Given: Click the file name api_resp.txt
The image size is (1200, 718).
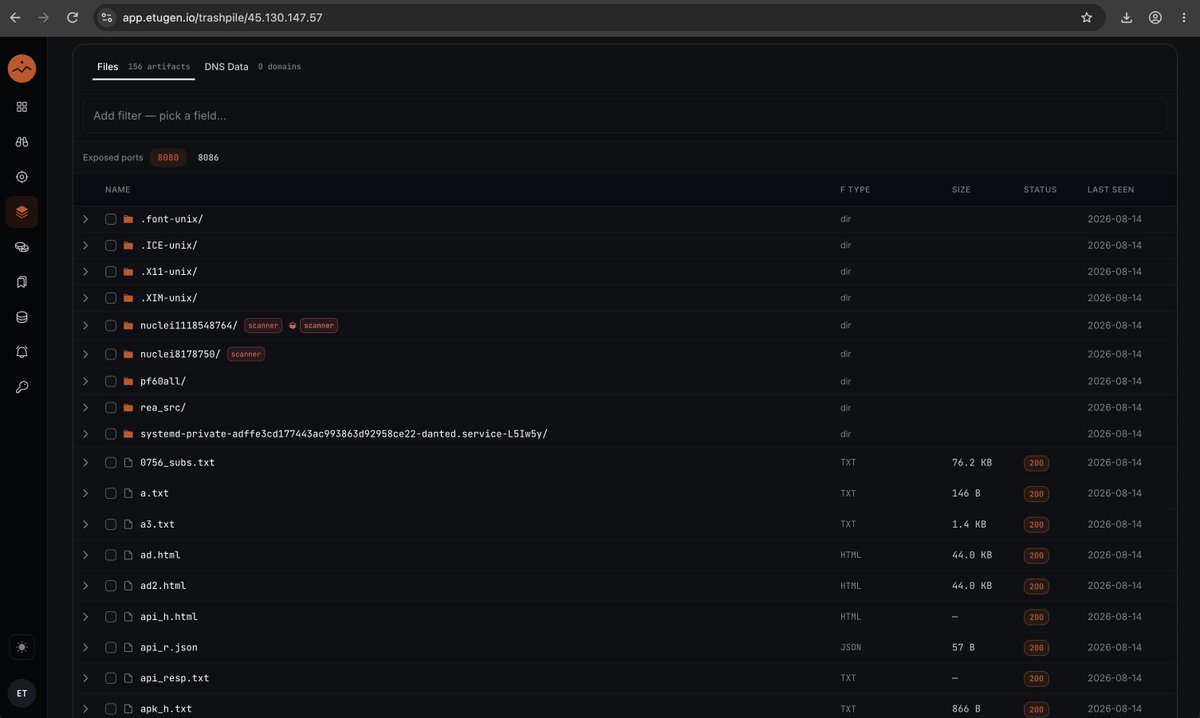Looking at the screenshot, I should pyautogui.click(x=175, y=678).
